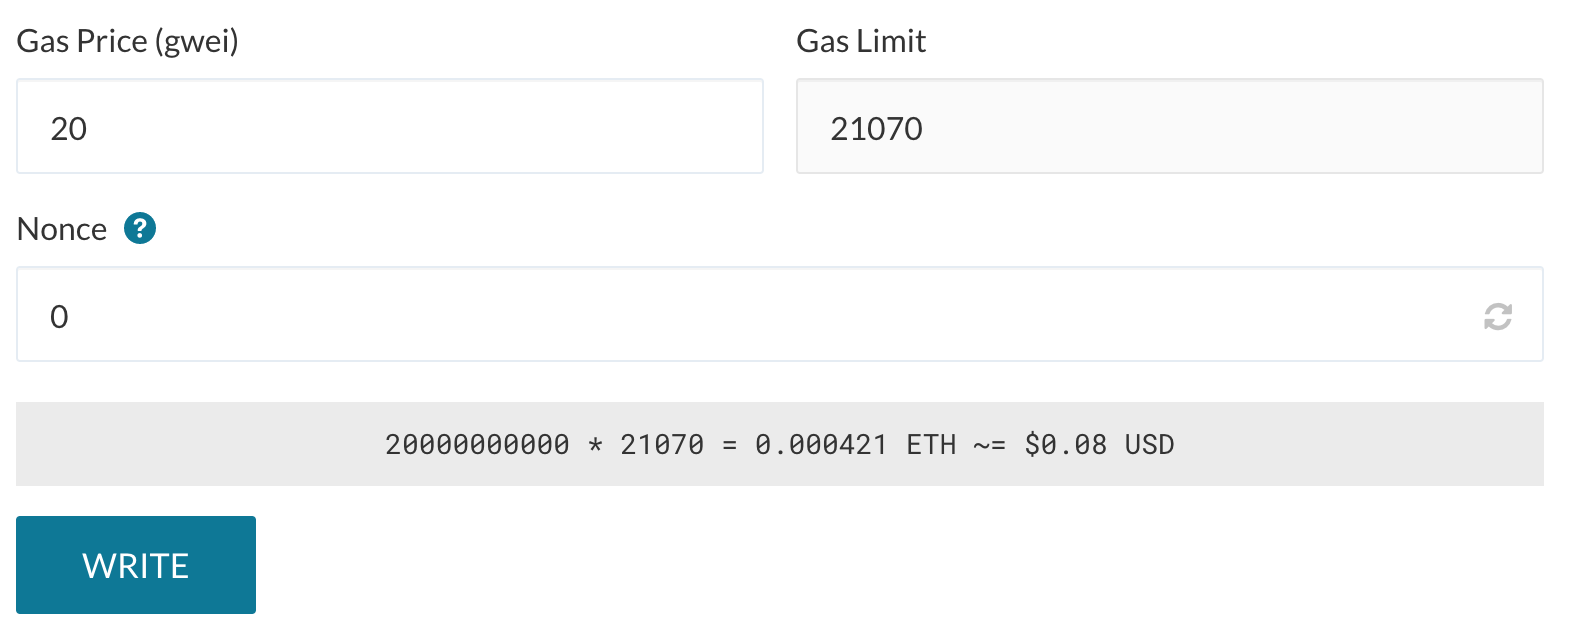Viewport: 1592px width, 640px height.
Task: Click the circular arrows icon to reload nonce
Action: pyautogui.click(x=1496, y=315)
